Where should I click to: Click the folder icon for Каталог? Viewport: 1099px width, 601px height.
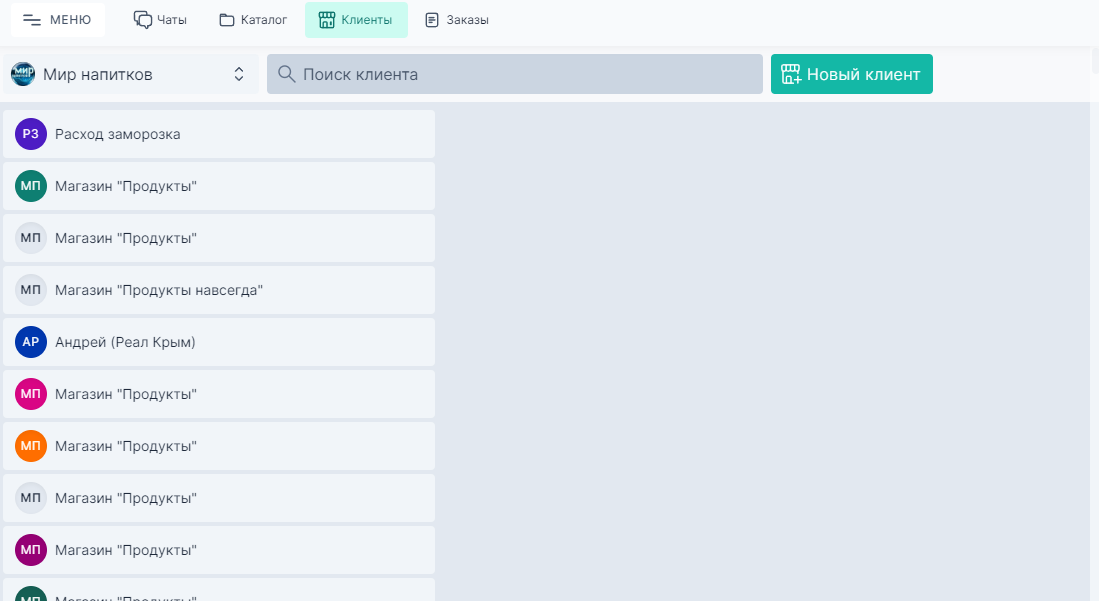(227, 20)
